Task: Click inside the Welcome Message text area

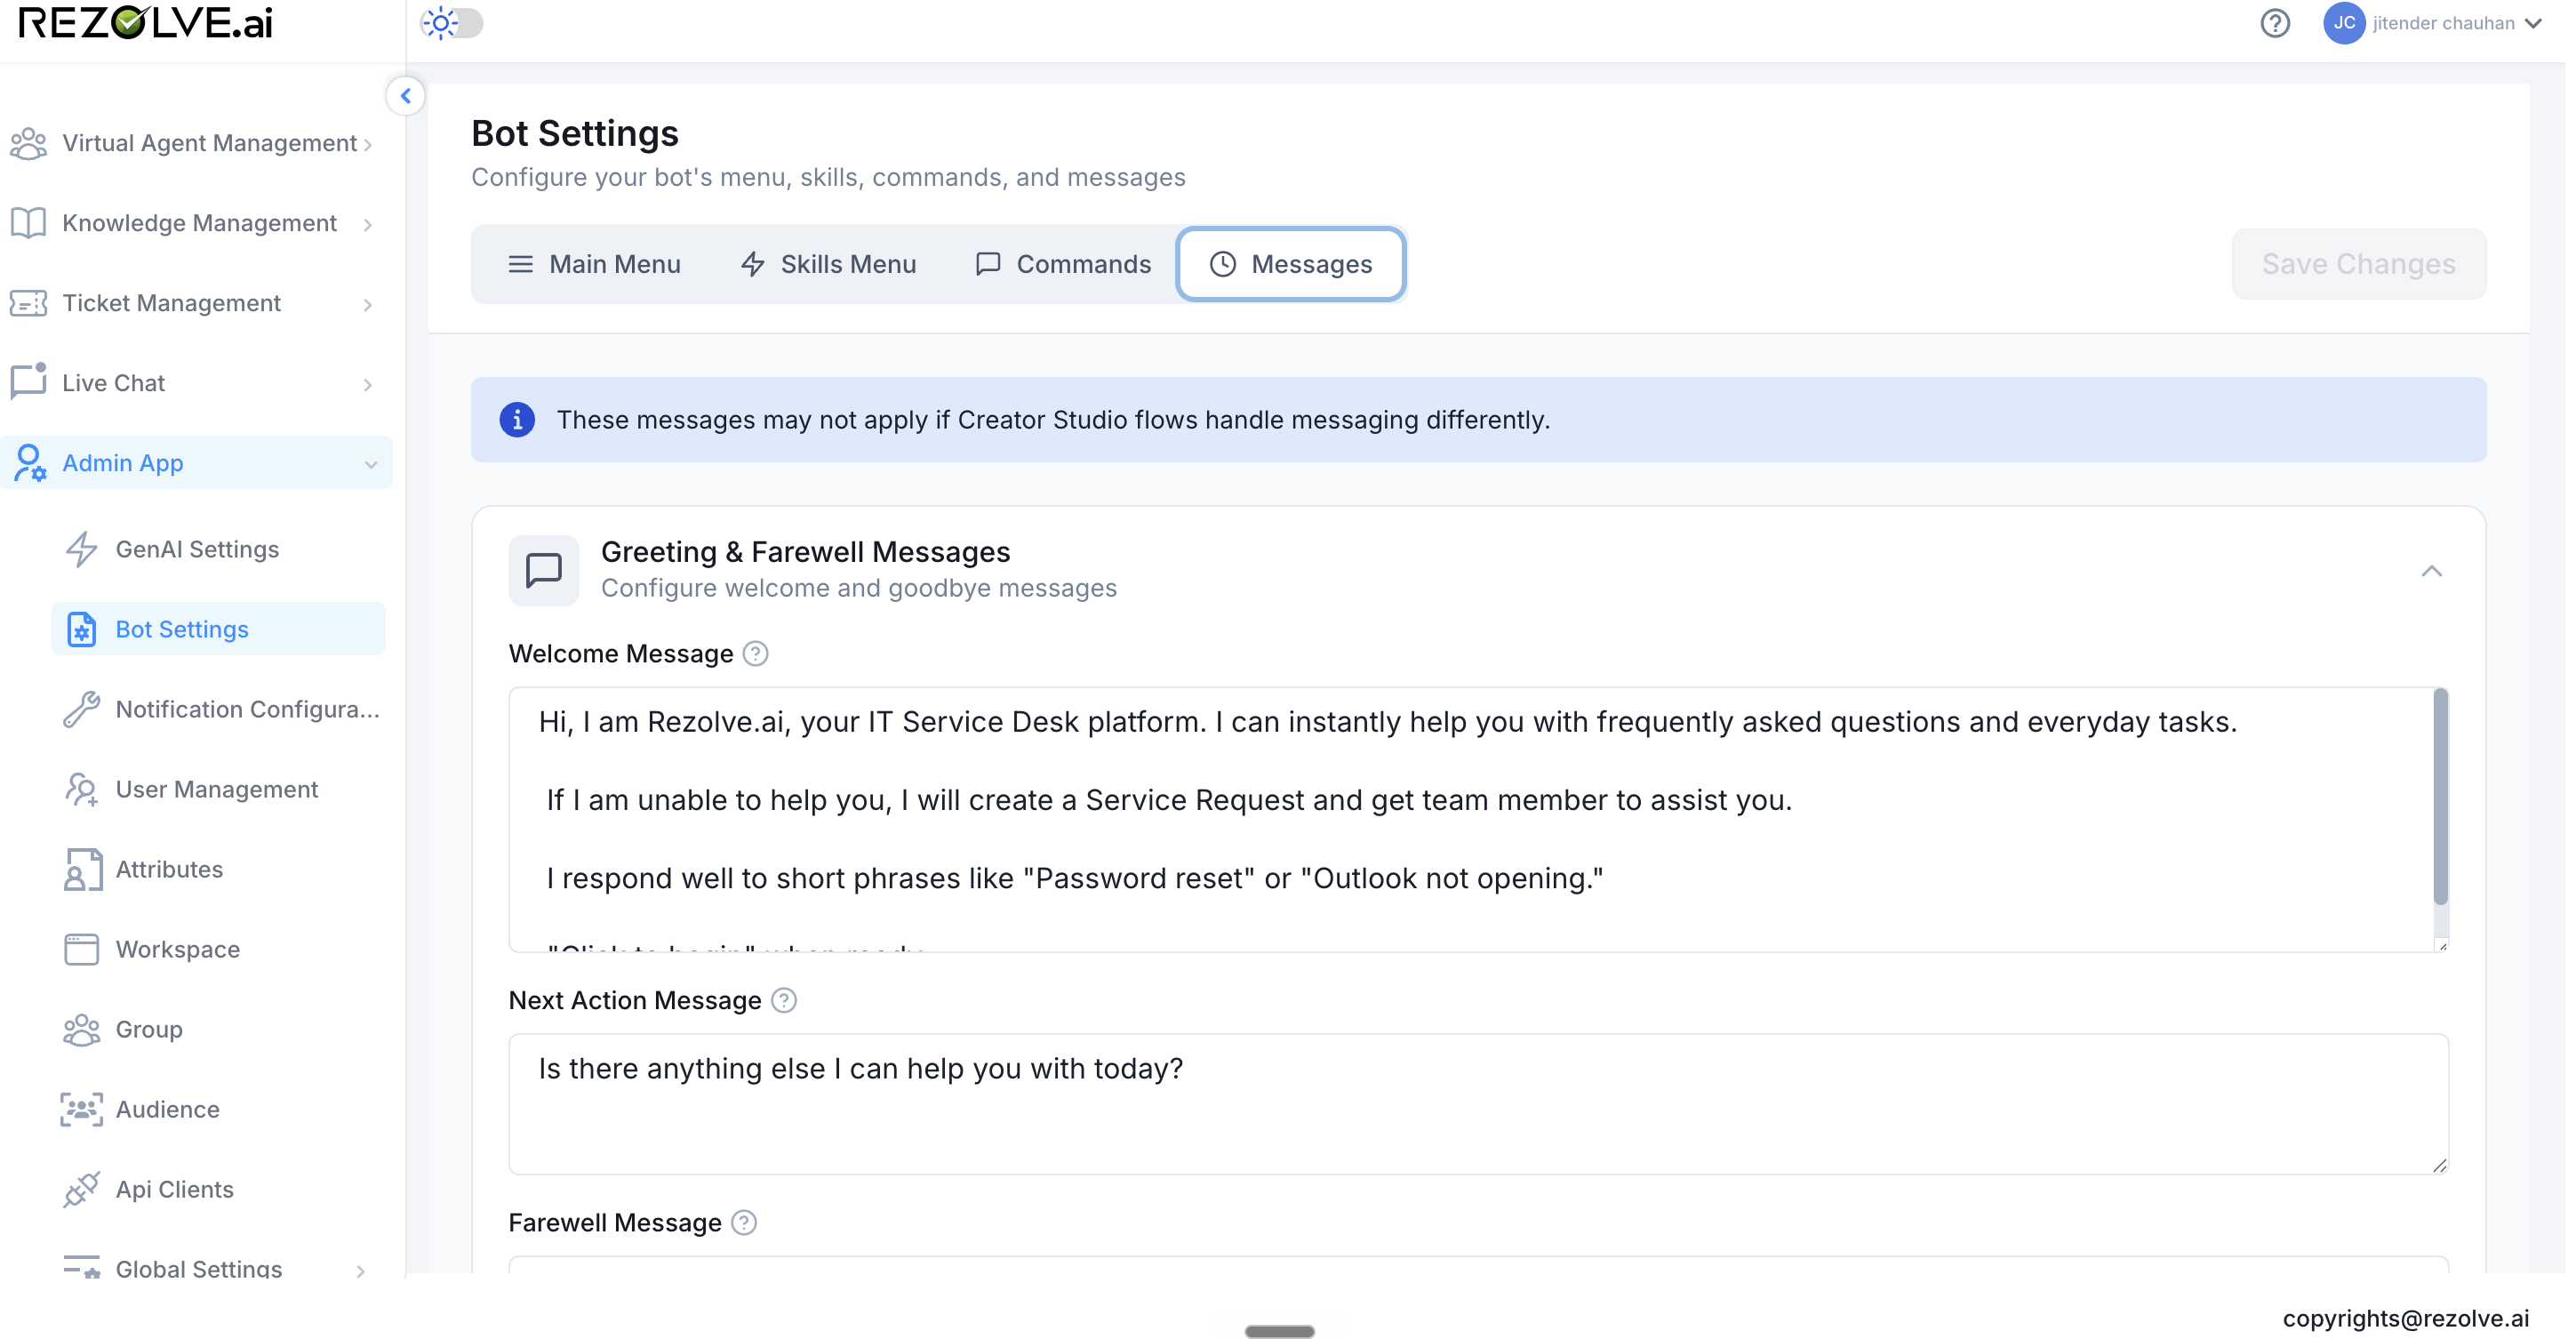Action: [1478, 819]
